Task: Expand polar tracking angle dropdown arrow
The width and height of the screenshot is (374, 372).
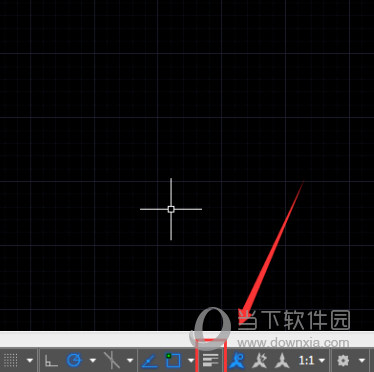Action: pyautogui.click(x=93, y=360)
